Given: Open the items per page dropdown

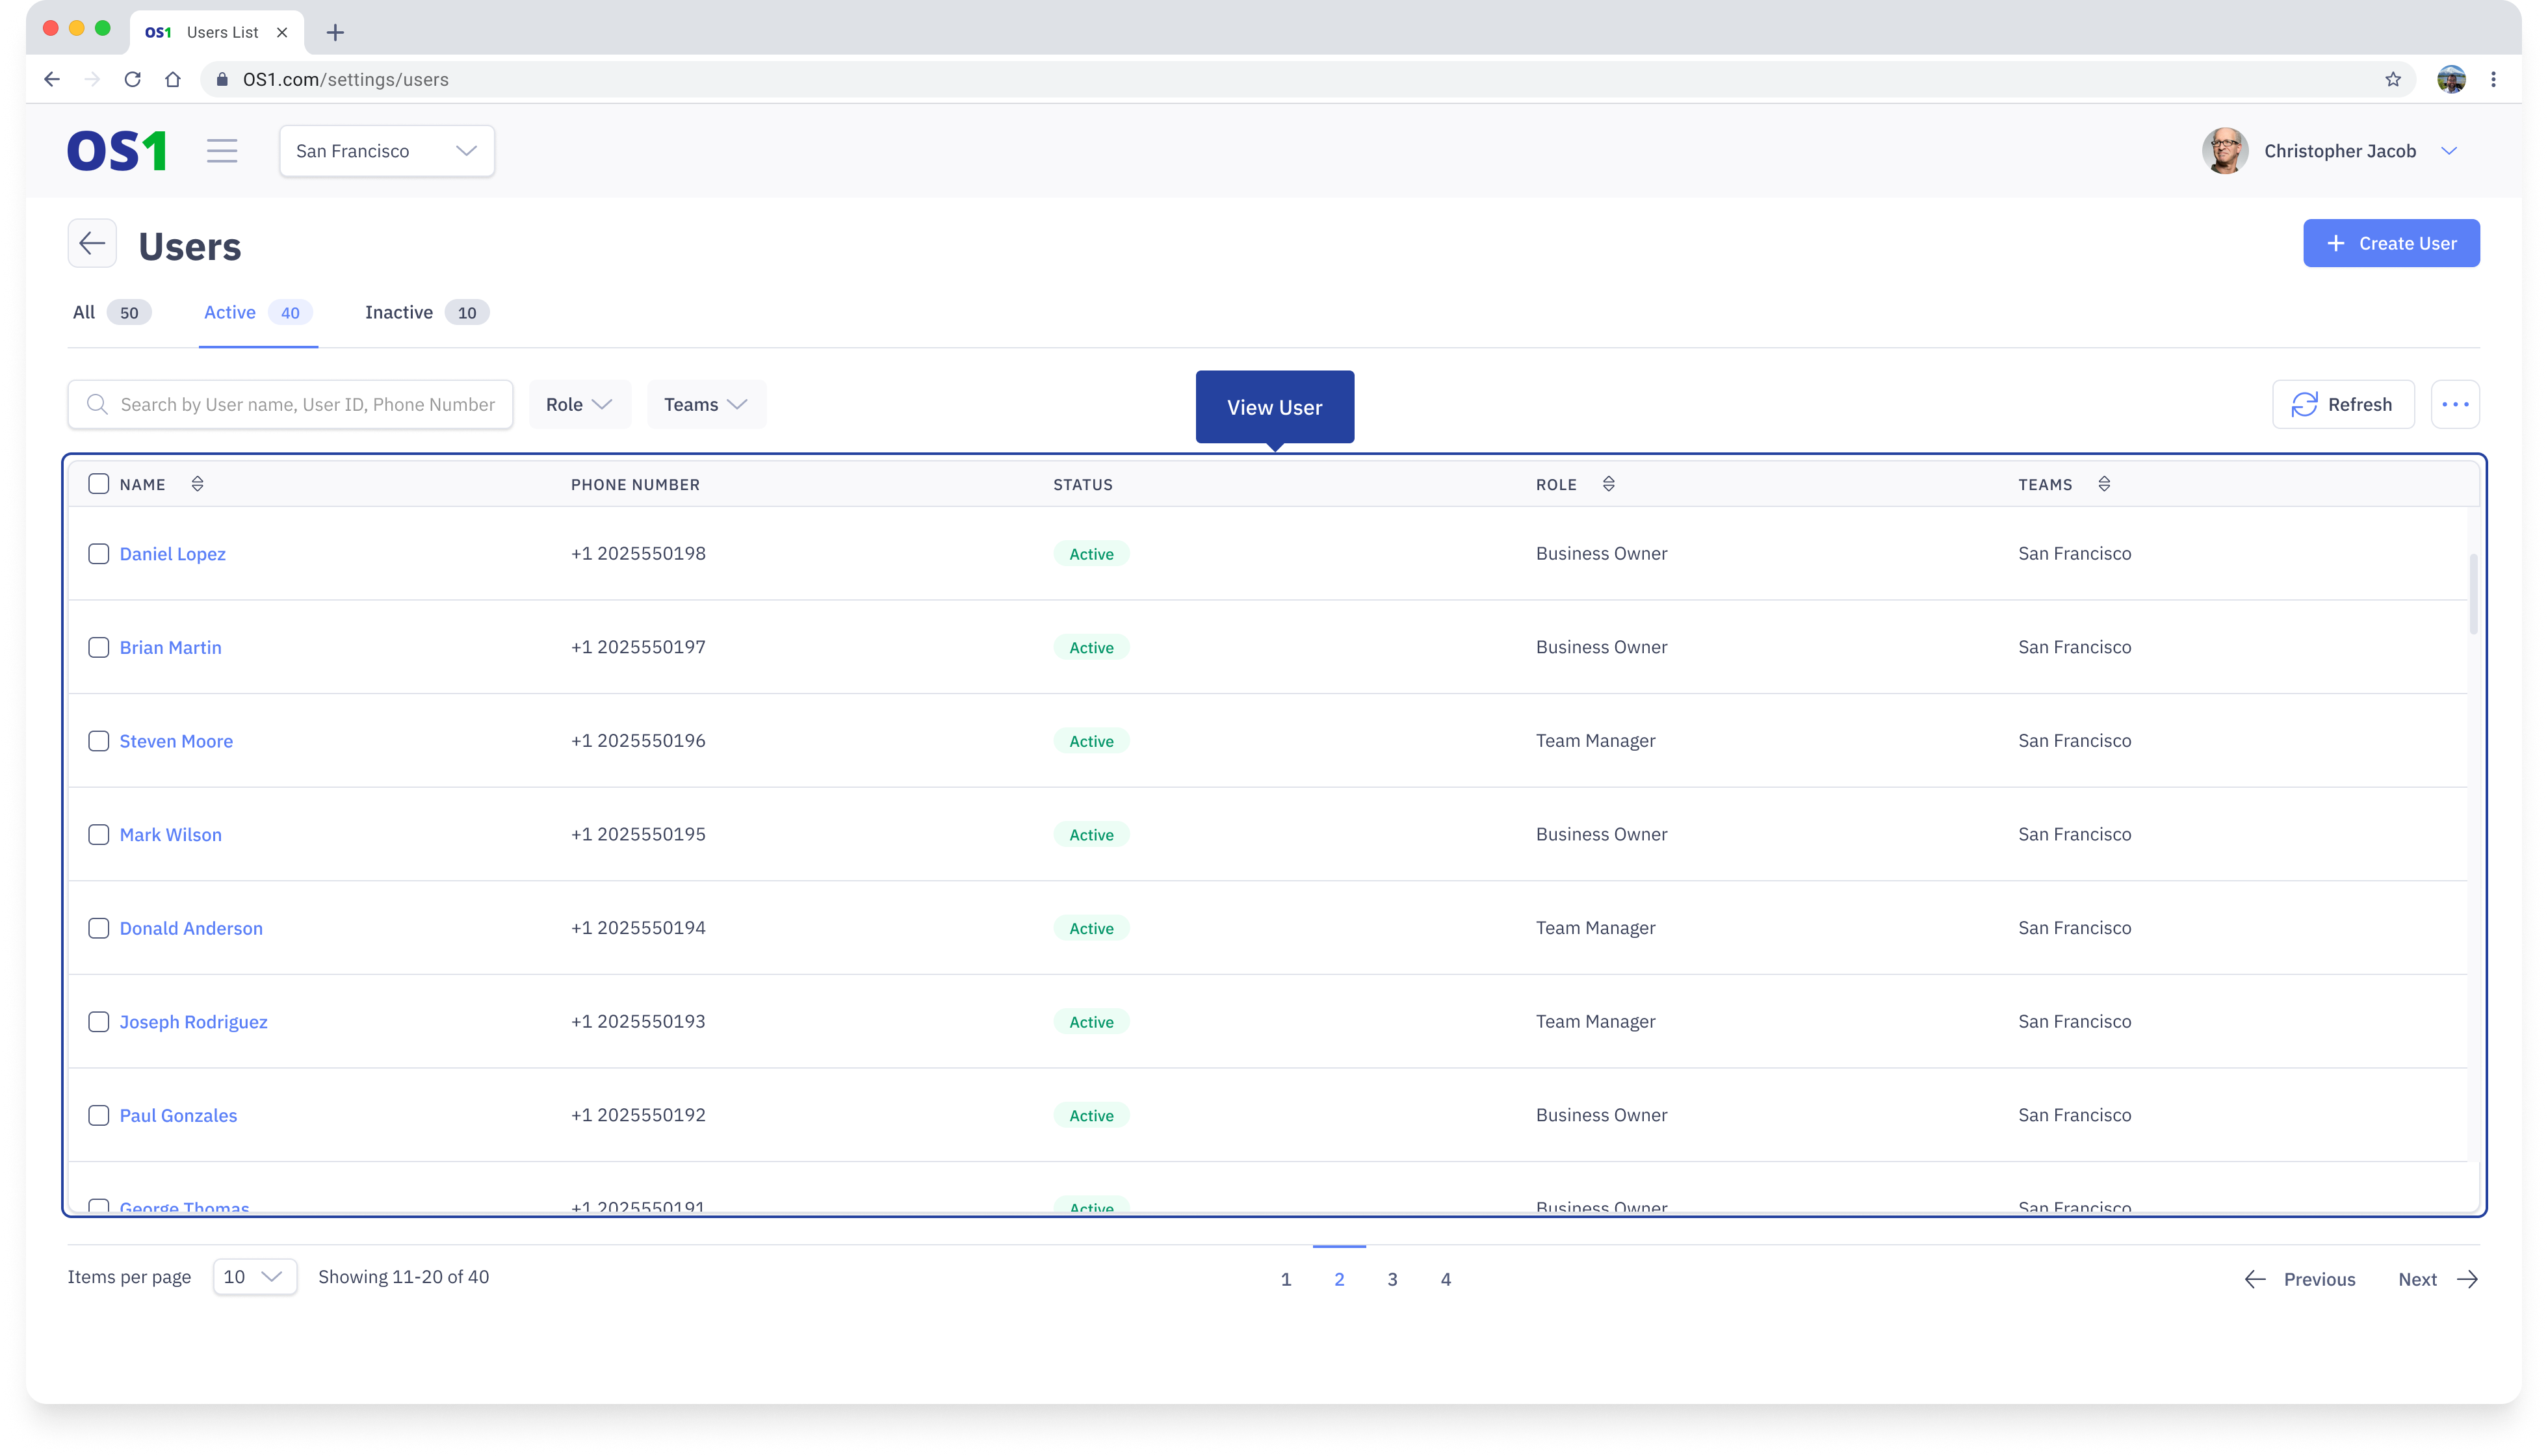Looking at the screenshot, I should coord(254,1277).
